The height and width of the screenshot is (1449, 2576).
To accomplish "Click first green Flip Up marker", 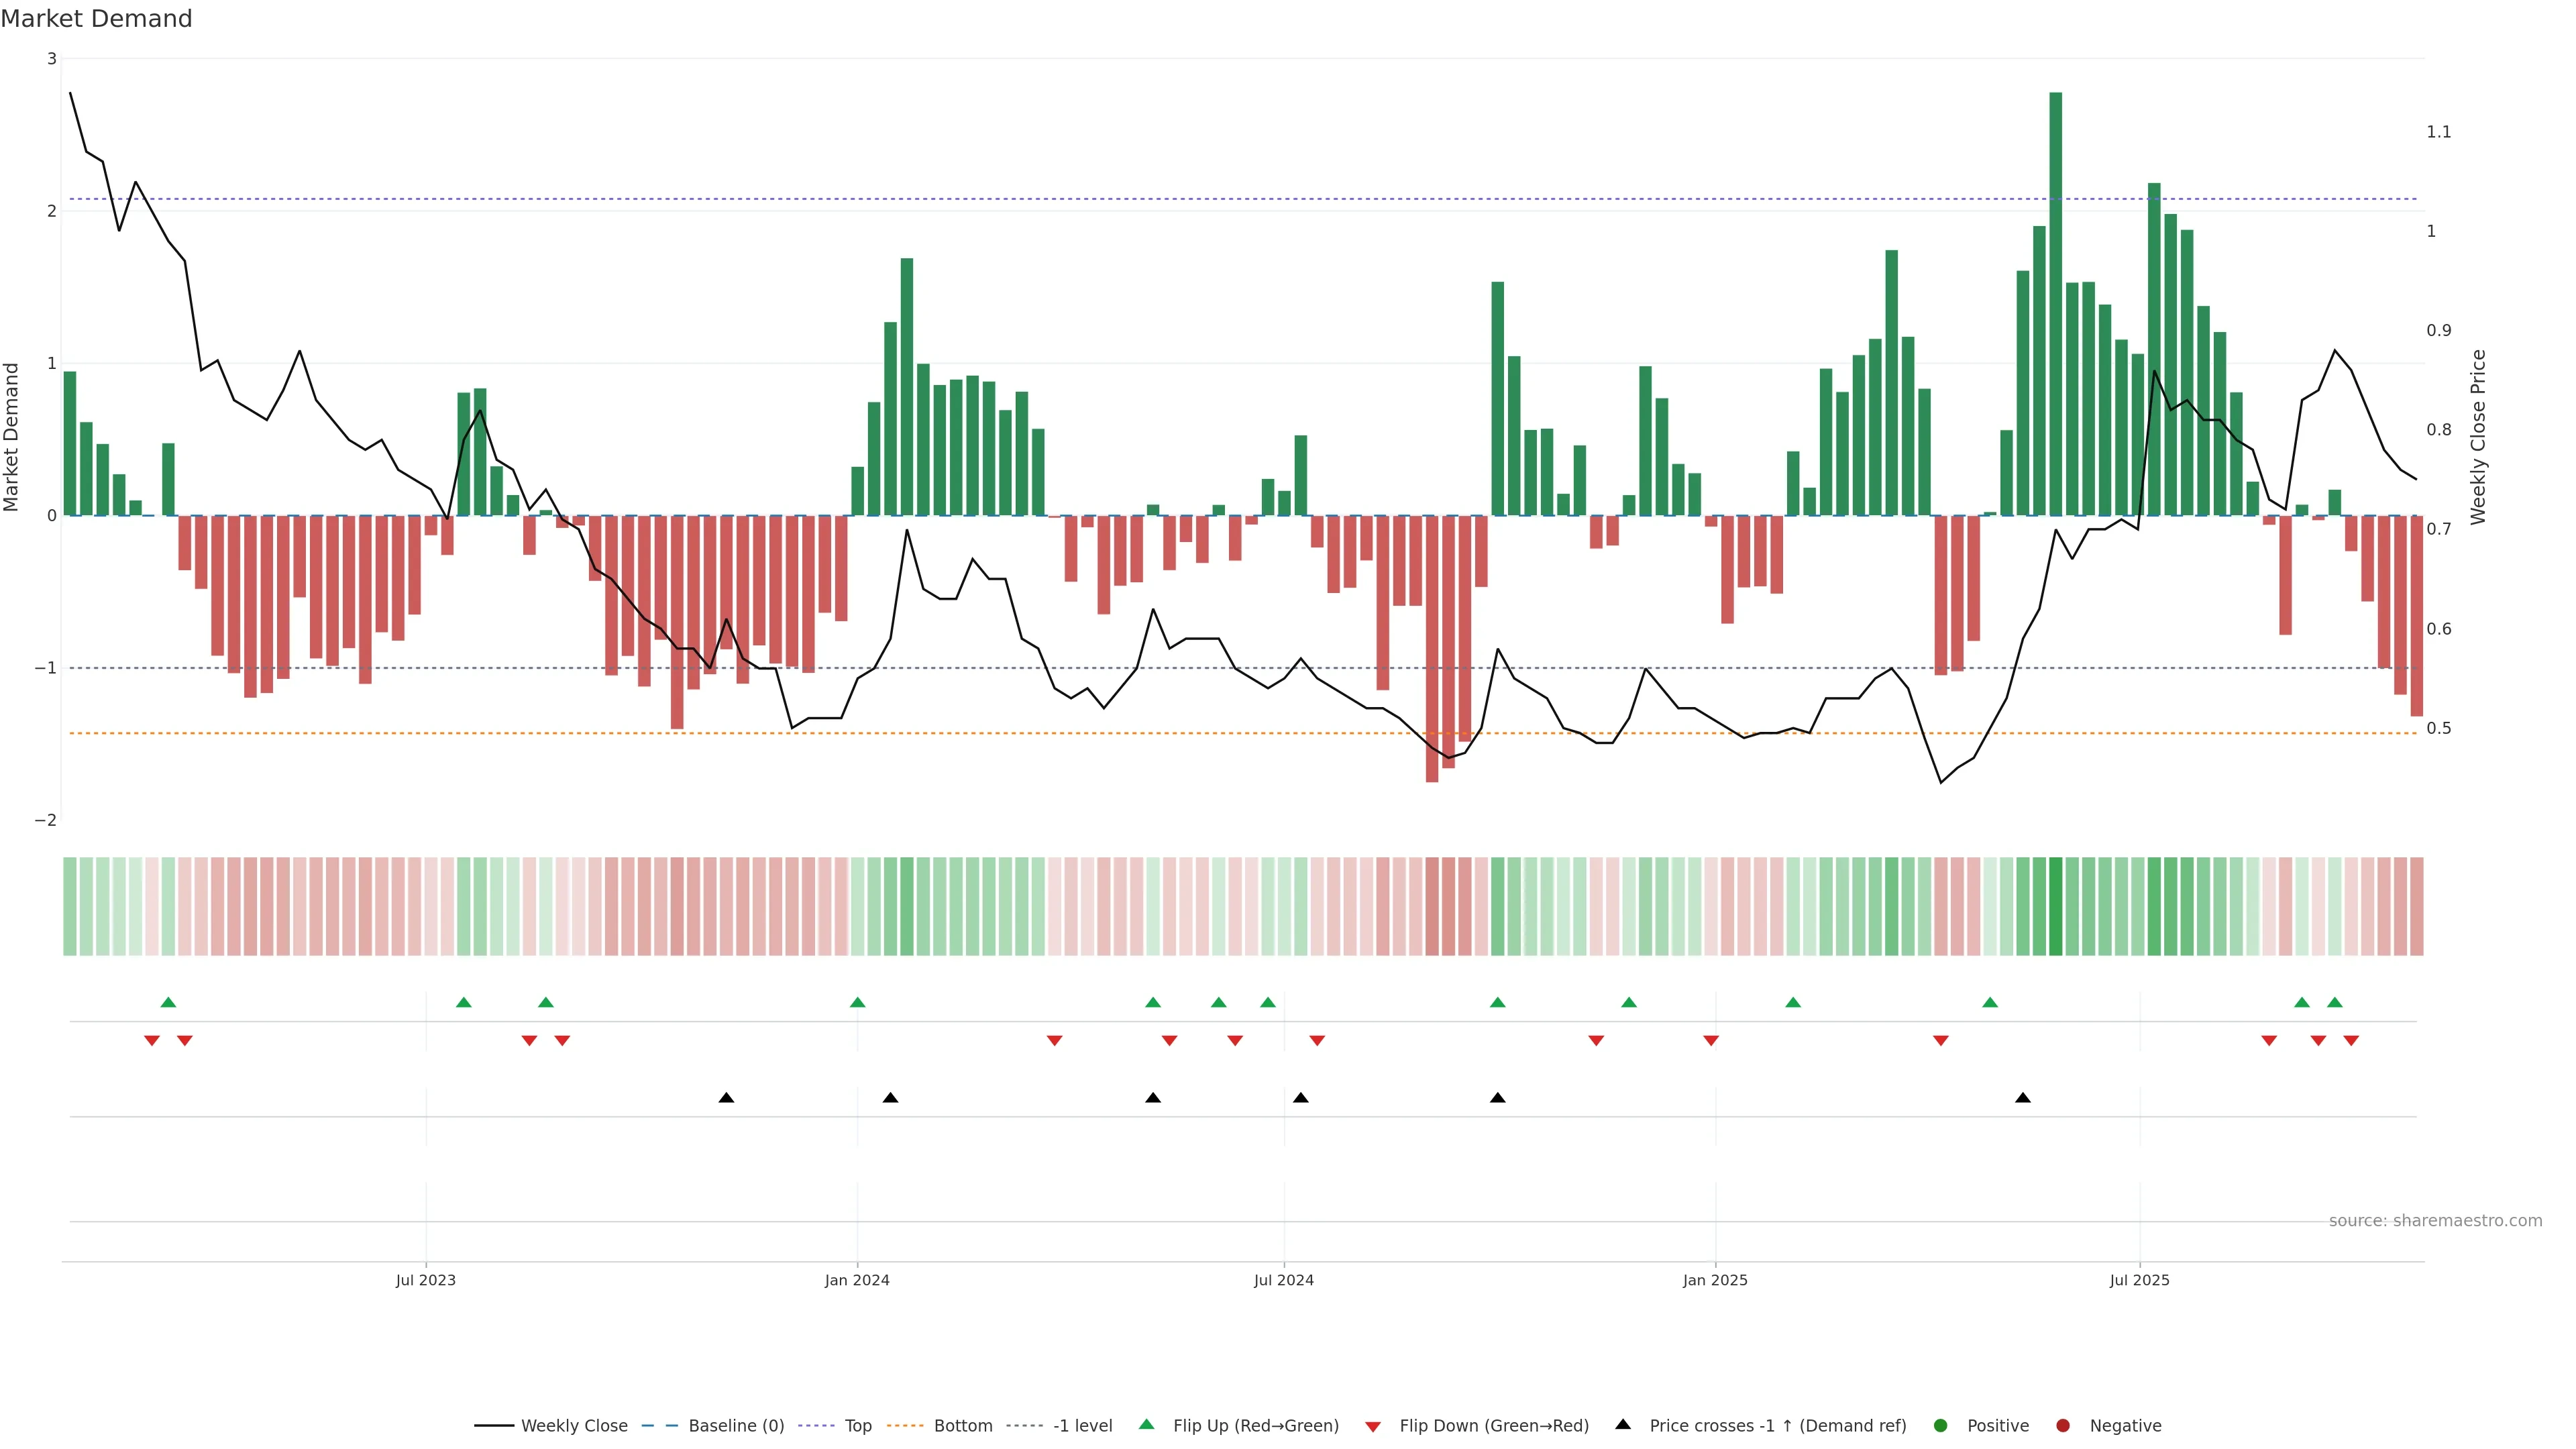I will point(168,1003).
